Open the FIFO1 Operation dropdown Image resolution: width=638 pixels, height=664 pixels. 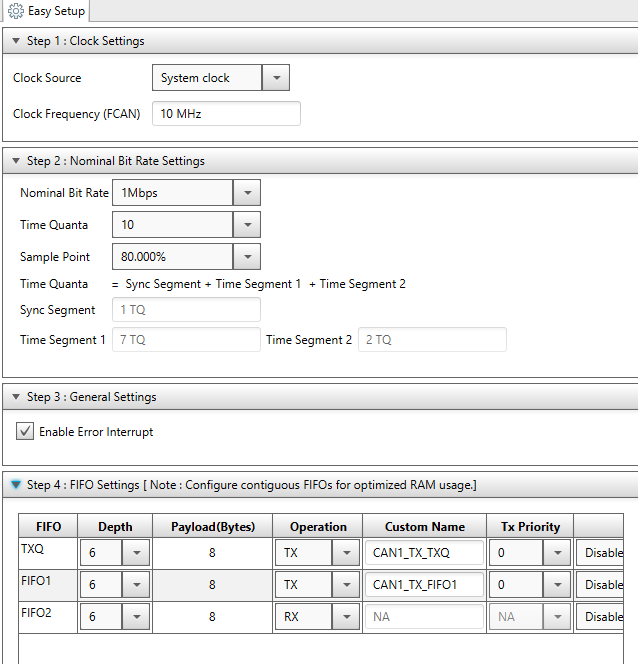coord(346,585)
